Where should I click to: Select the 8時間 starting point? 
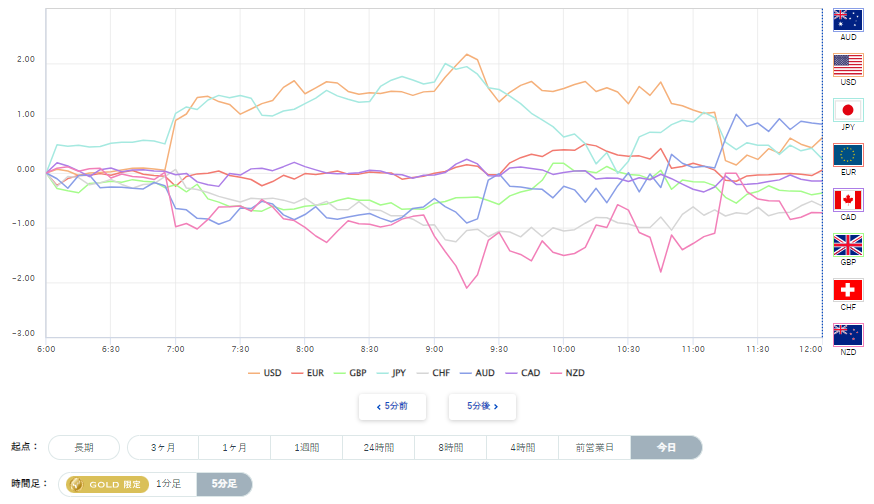pyautogui.click(x=450, y=448)
